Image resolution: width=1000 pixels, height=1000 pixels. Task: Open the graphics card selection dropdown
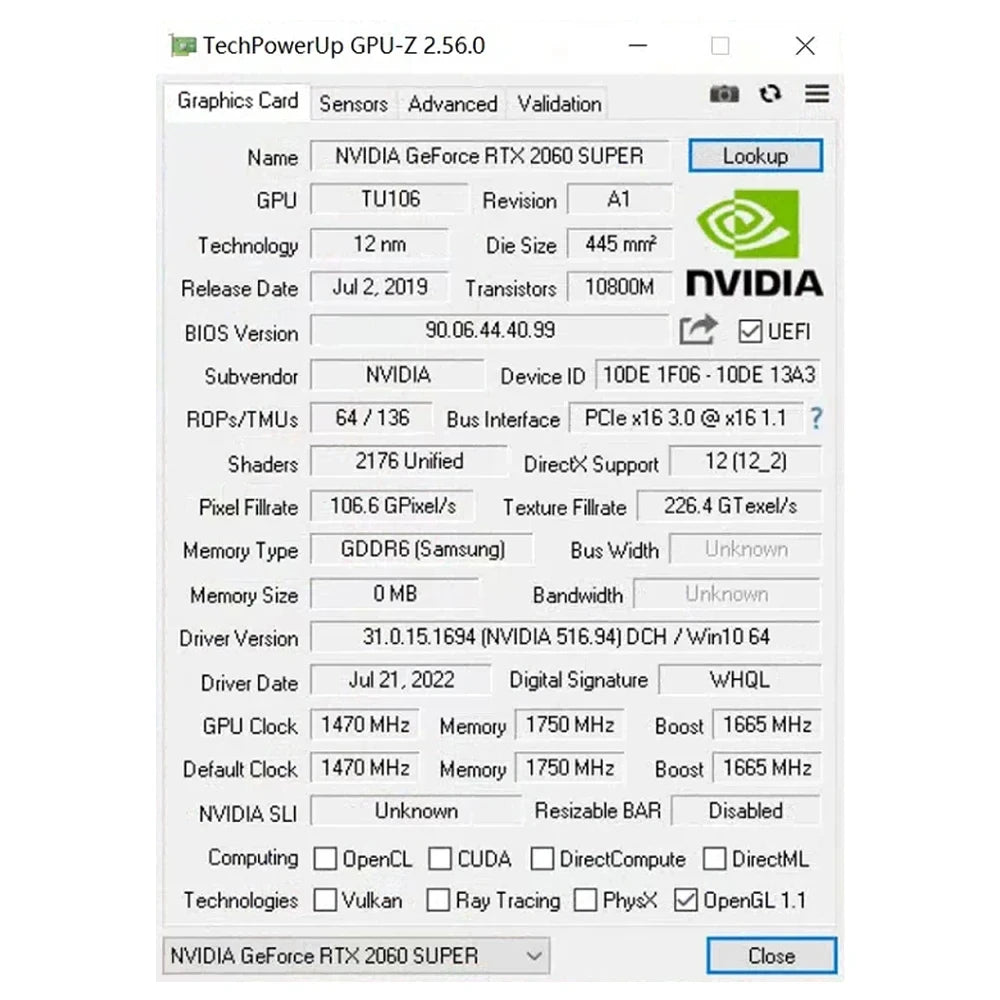(534, 955)
